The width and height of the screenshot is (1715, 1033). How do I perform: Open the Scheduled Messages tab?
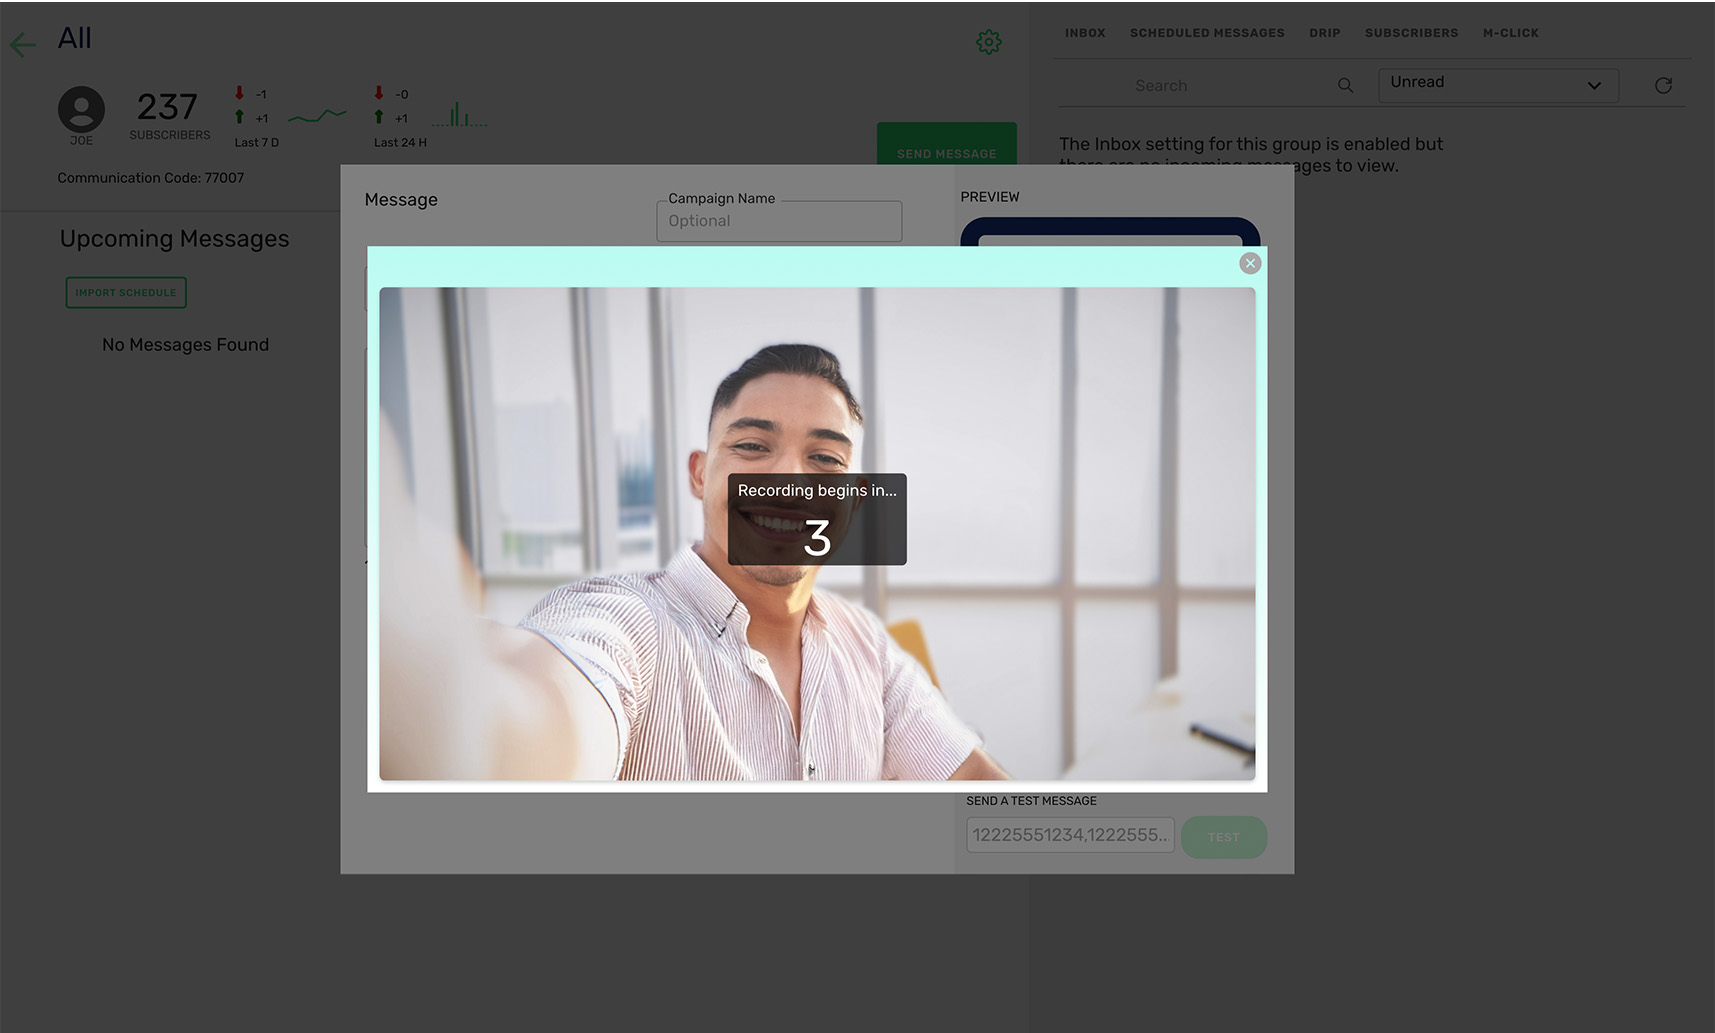click(x=1206, y=33)
